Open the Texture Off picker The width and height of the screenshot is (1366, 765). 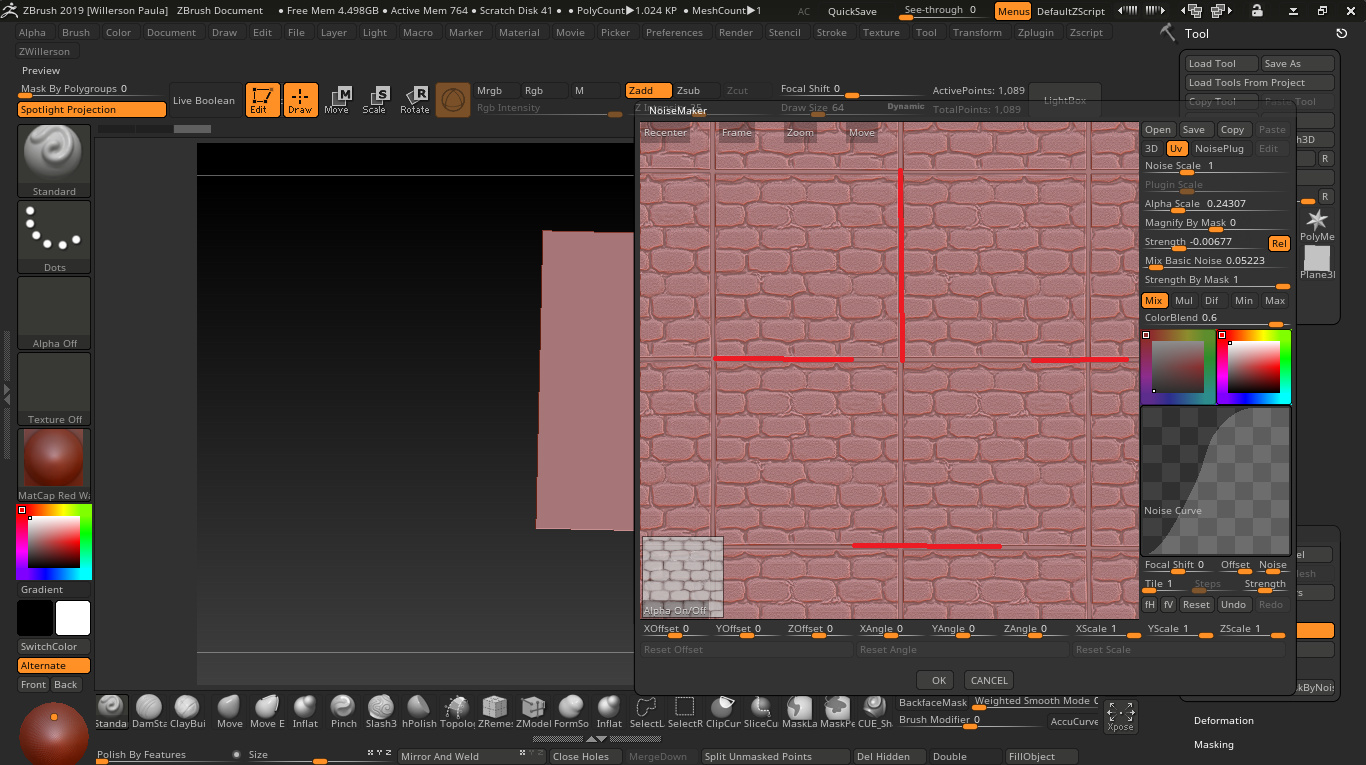[54, 389]
